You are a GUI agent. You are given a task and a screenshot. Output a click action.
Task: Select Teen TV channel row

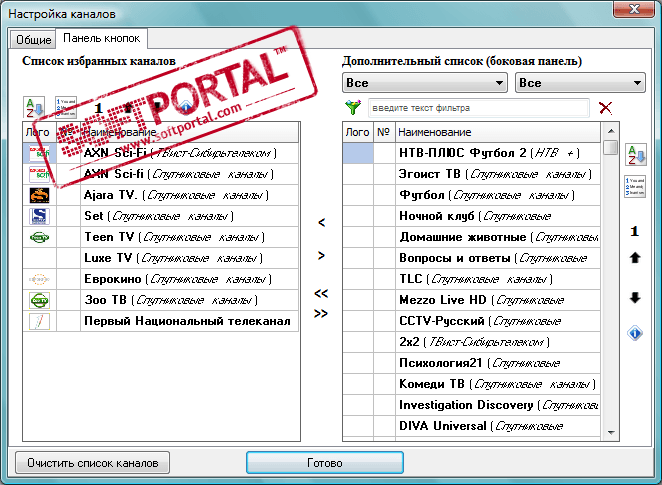(161, 237)
